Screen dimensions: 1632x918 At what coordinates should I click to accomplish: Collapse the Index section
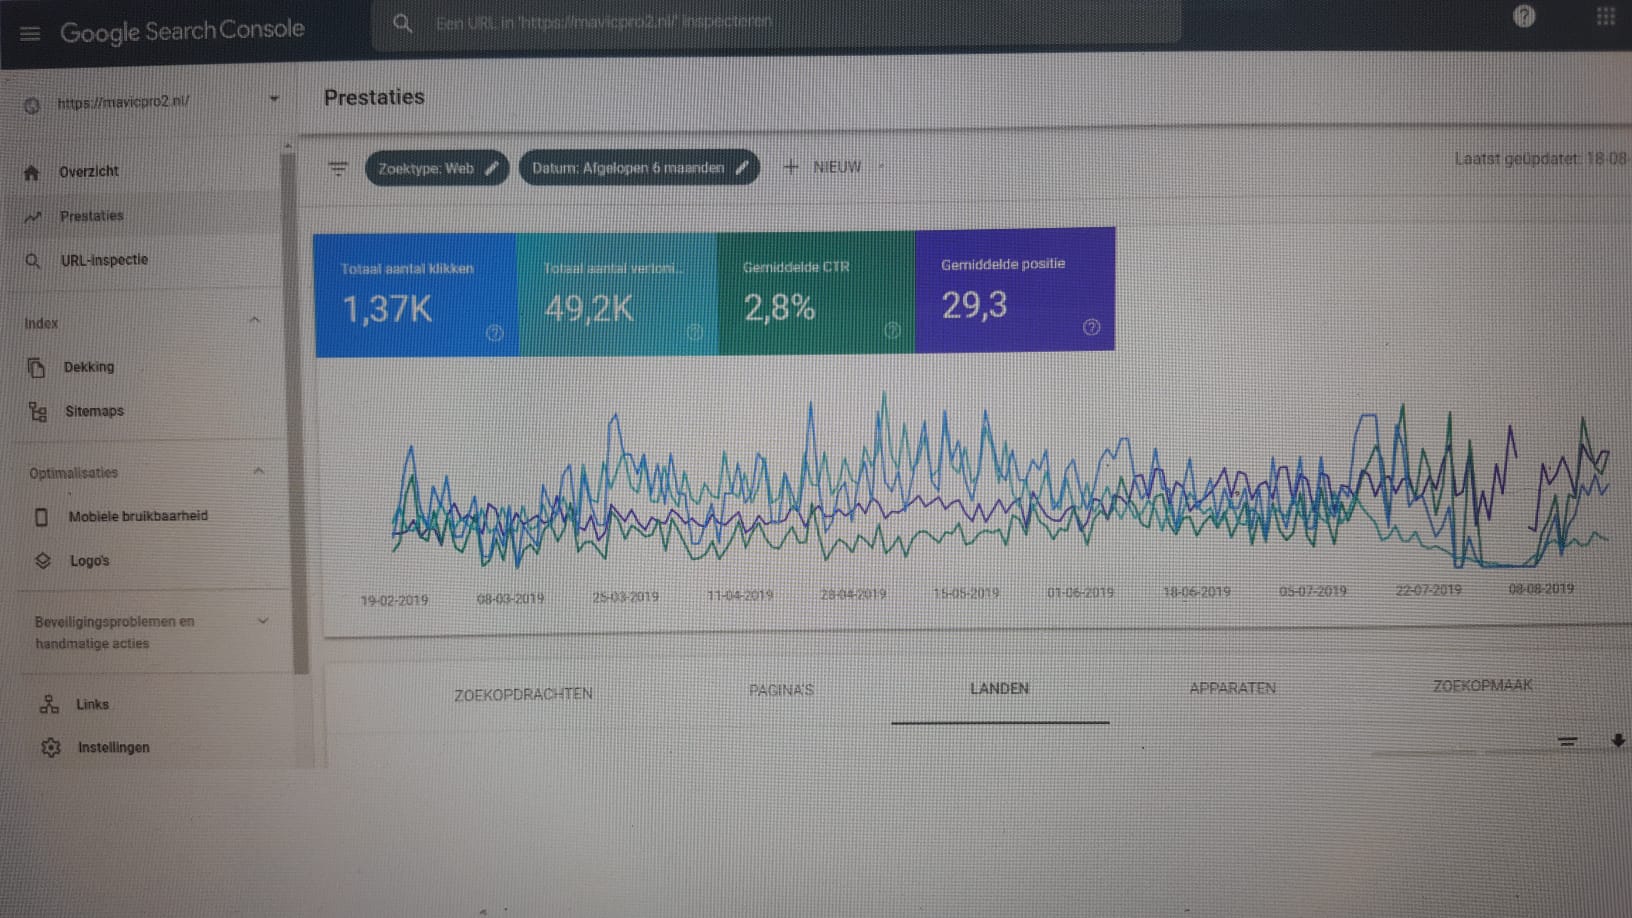[x=254, y=320]
